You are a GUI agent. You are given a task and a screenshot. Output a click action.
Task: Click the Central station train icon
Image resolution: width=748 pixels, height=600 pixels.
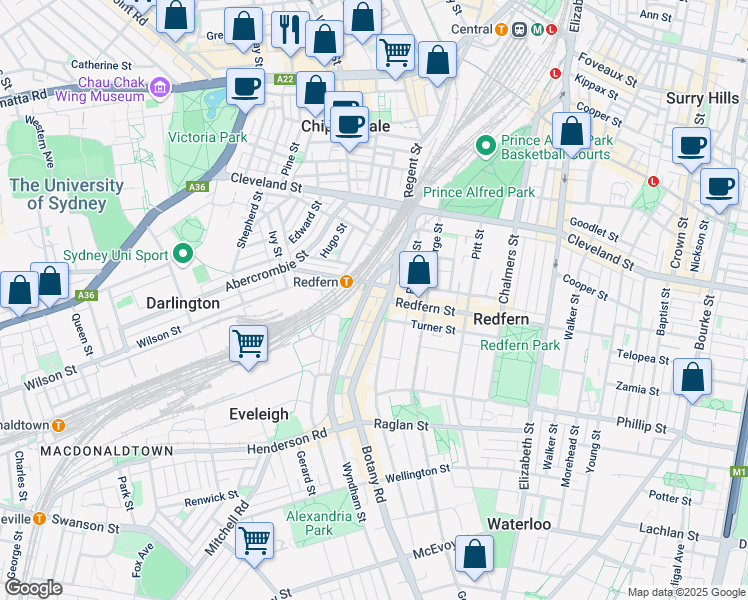[x=519, y=30]
